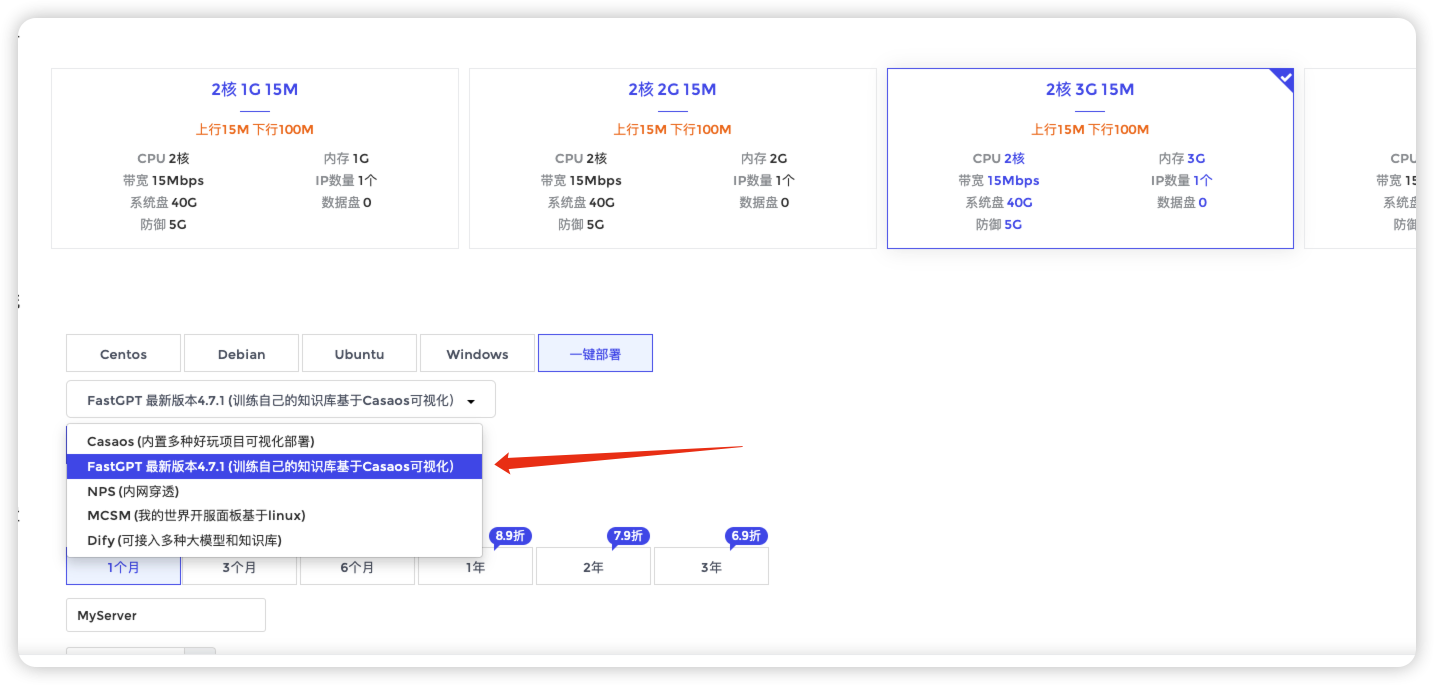Click the 8.9折 discount badge
This screenshot has height=685, width=1434.
pyautogui.click(x=510, y=536)
